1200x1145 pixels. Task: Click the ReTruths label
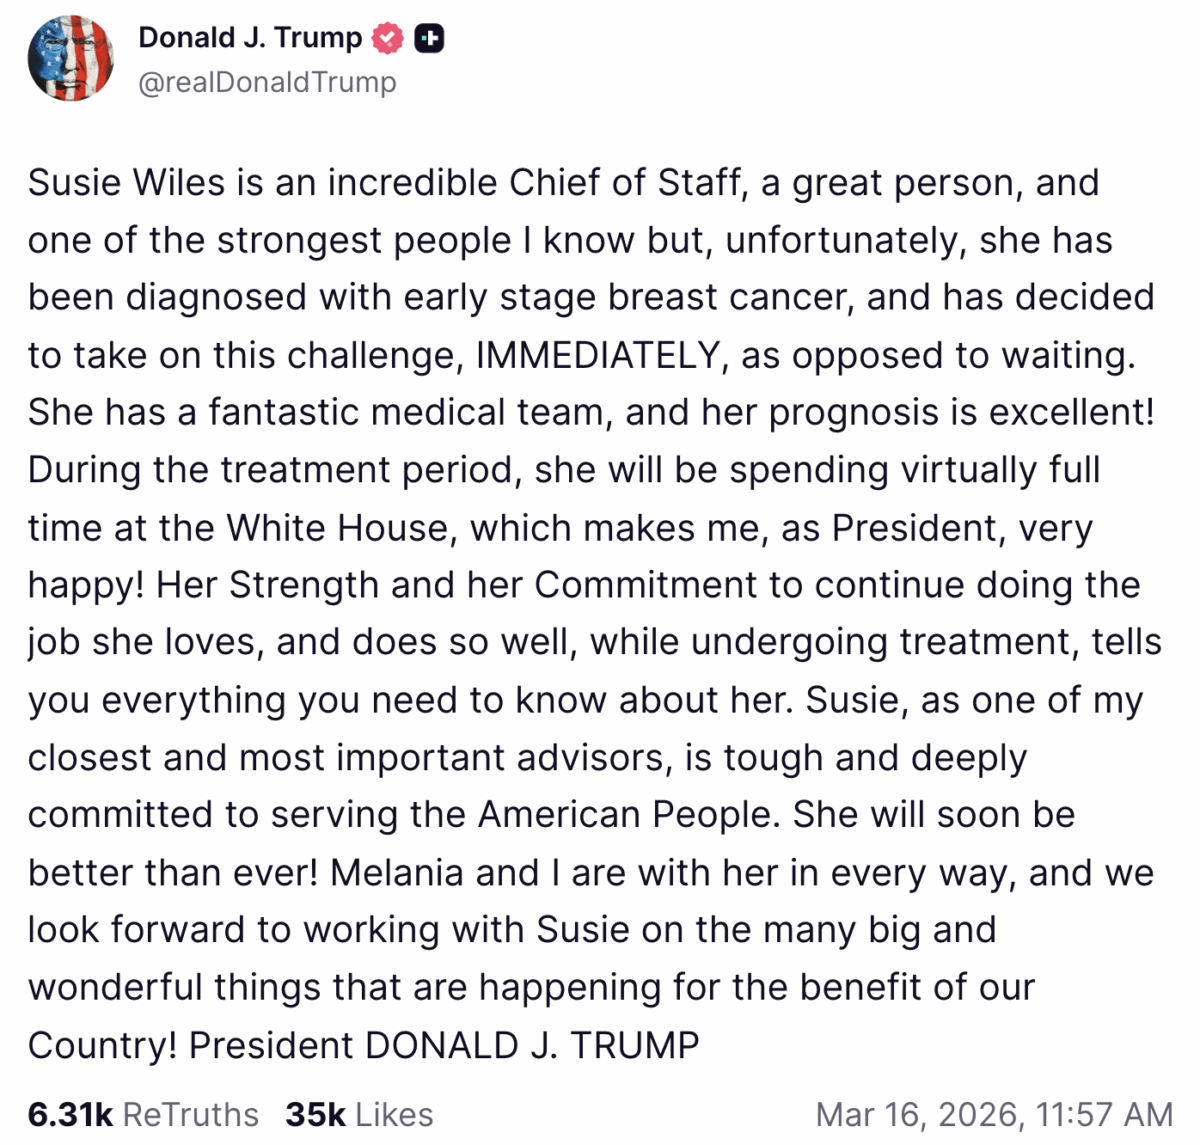pos(190,1114)
